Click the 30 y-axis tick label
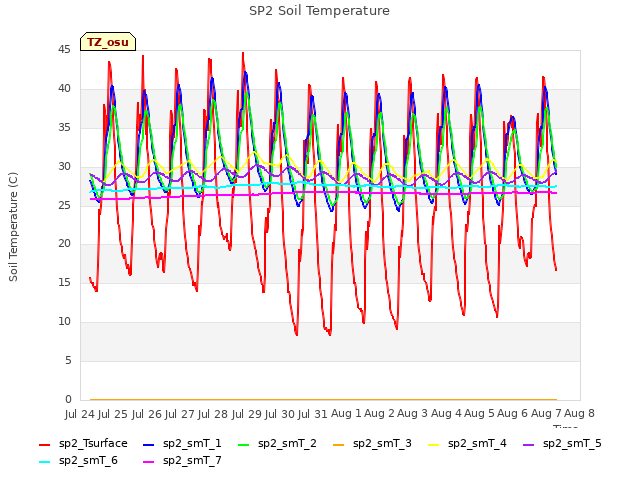This screenshot has width=640, height=480. point(64,167)
